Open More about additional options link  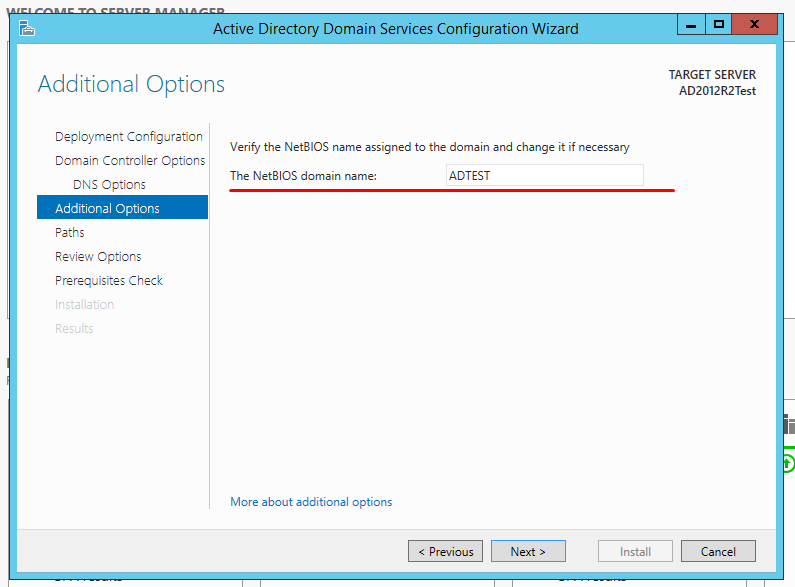(311, 502)
